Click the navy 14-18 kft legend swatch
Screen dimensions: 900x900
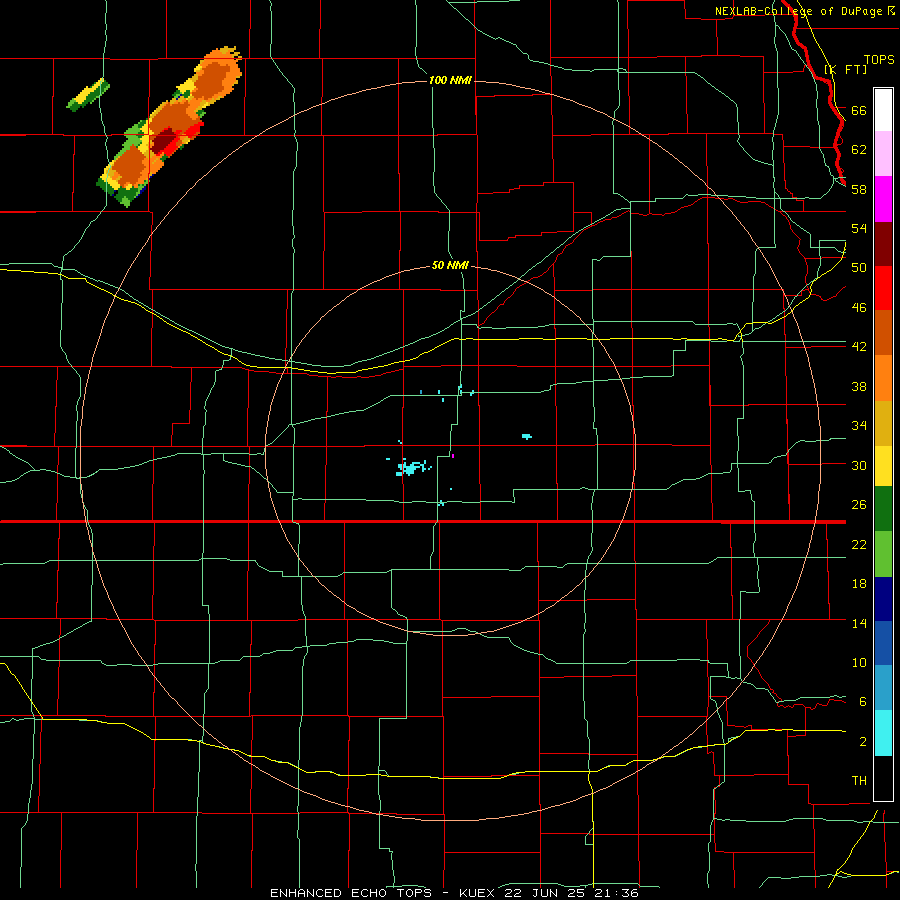(883, 598)
